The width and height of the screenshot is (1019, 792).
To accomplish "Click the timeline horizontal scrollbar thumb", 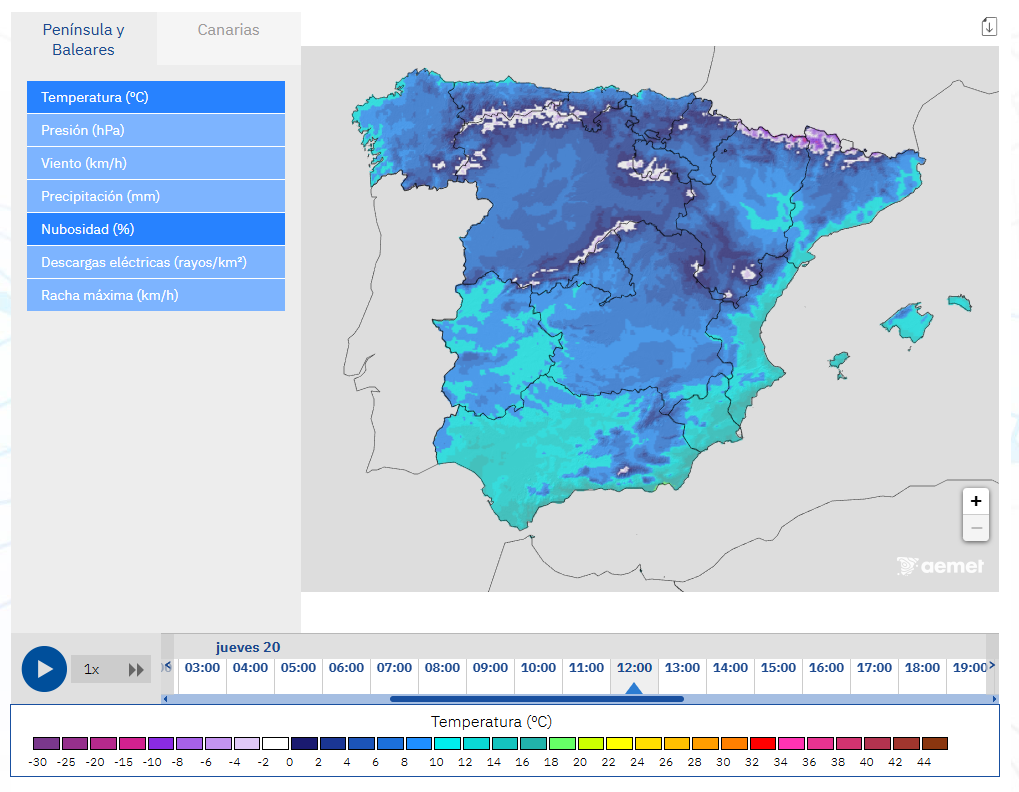I will point(537,699).
